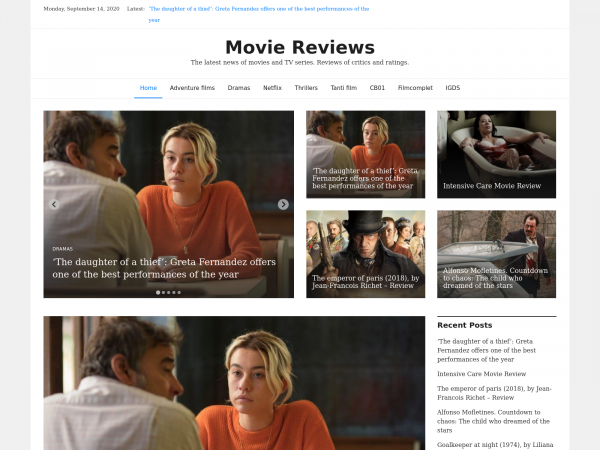Open Adventure films category
The image size is (600, 450).
click(x=192, y=88)
